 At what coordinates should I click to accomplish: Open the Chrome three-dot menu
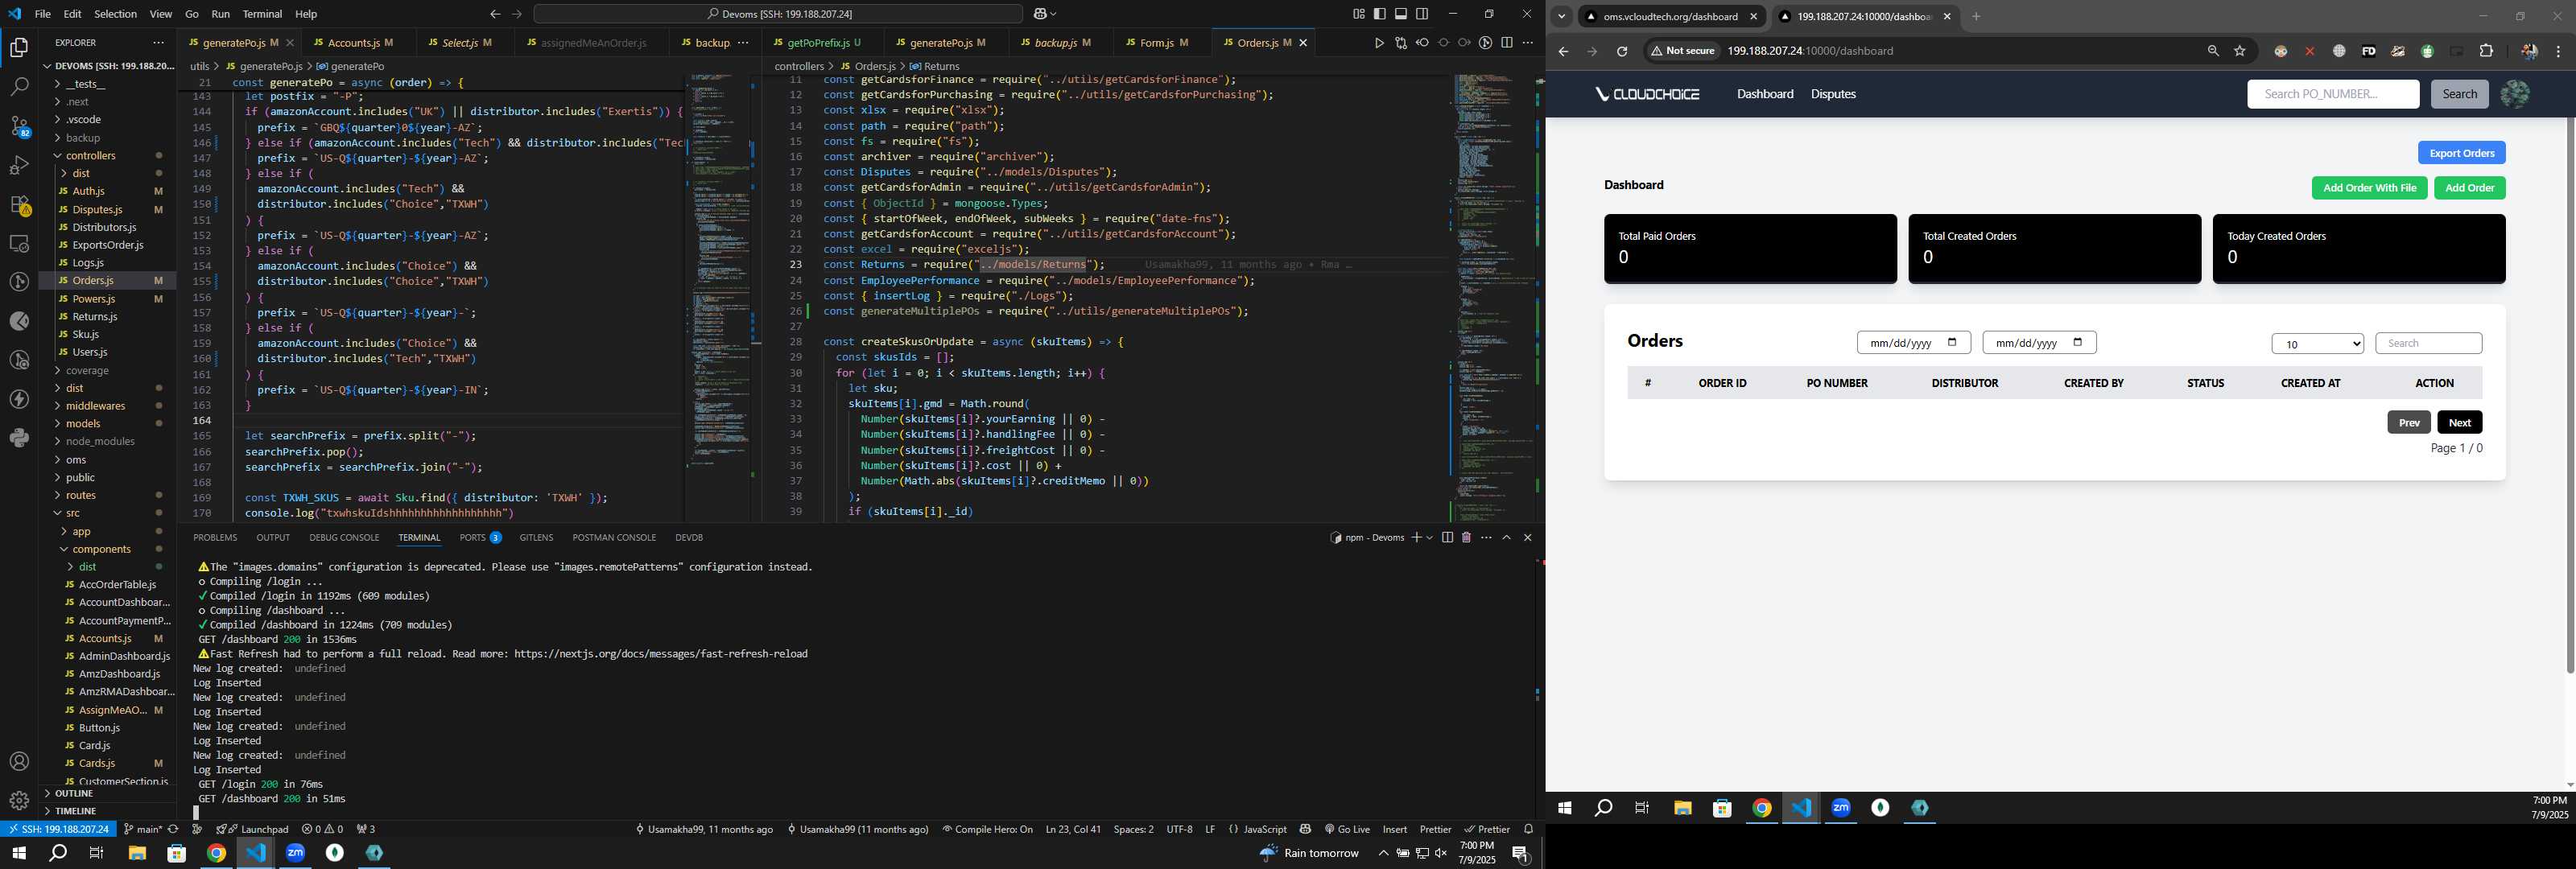(2558, 51)
